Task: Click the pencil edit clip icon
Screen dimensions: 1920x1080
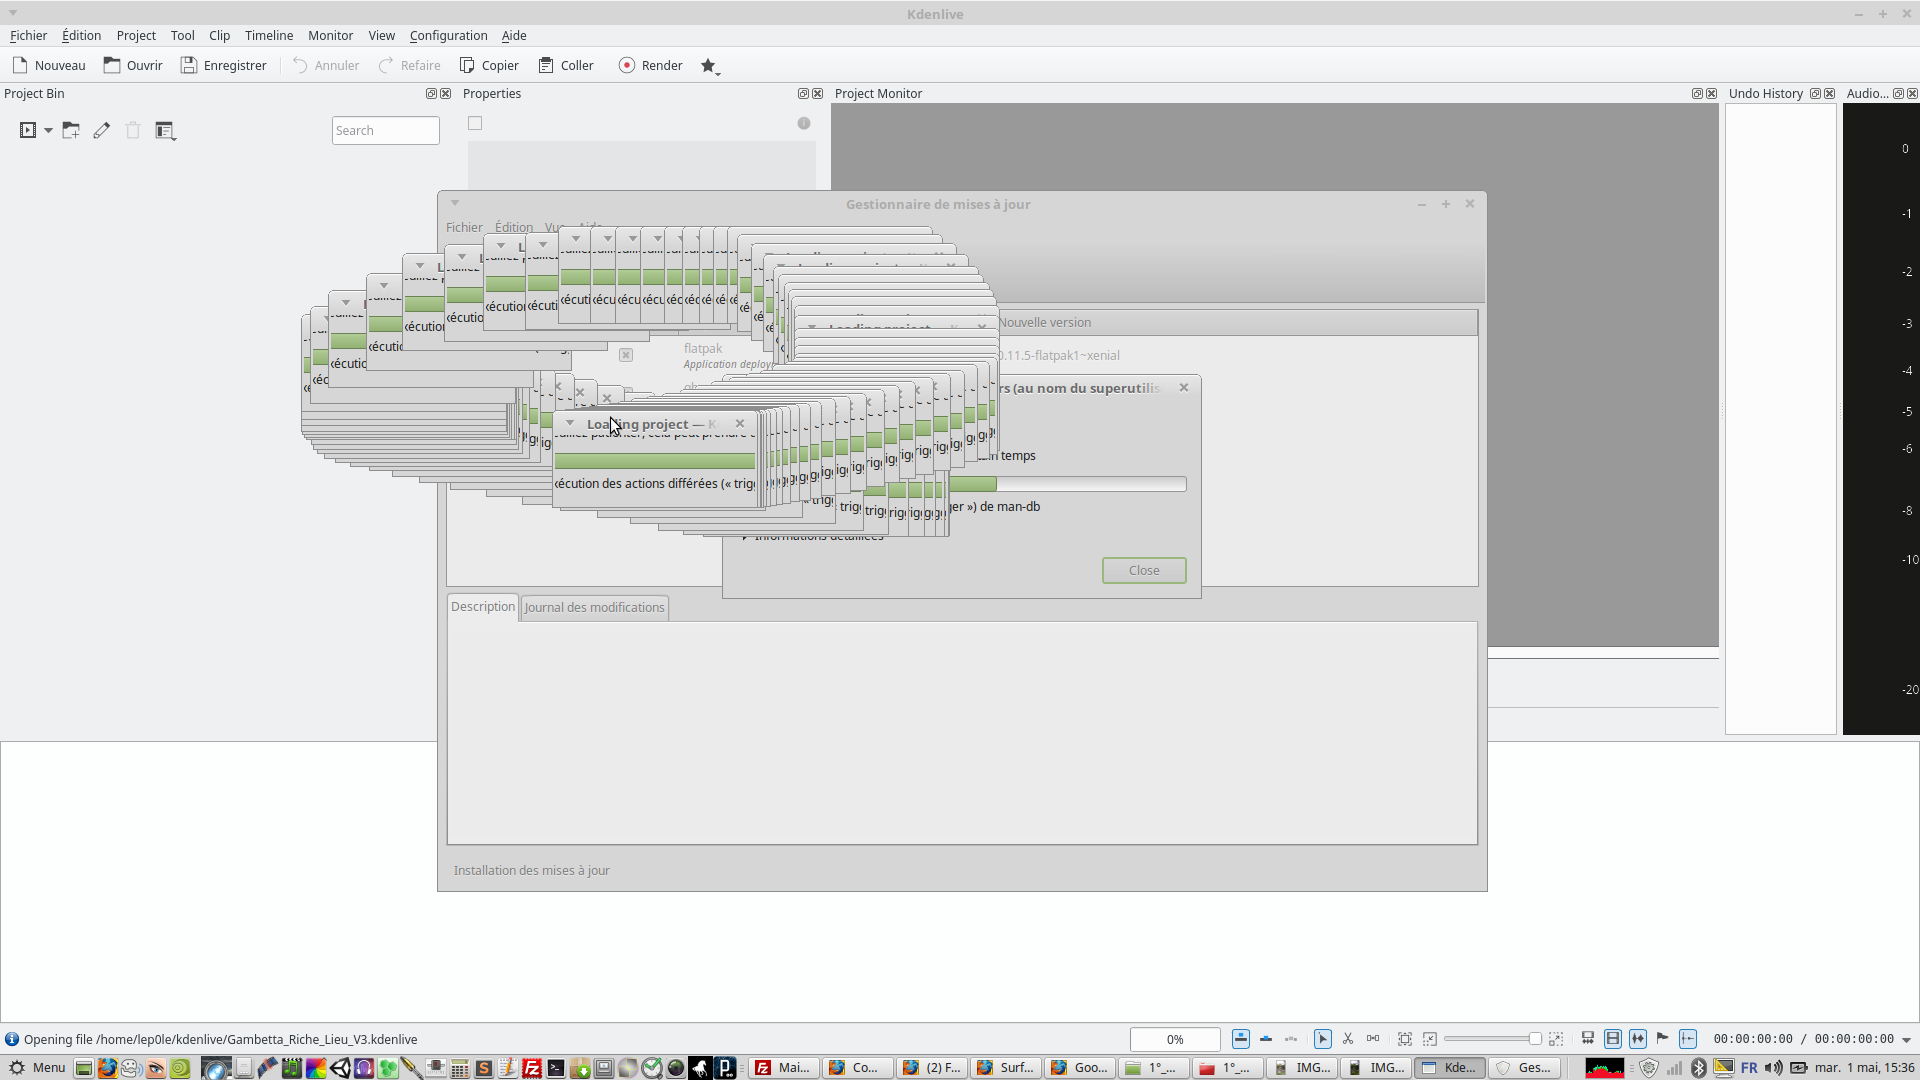Action: tap(101, 130)
